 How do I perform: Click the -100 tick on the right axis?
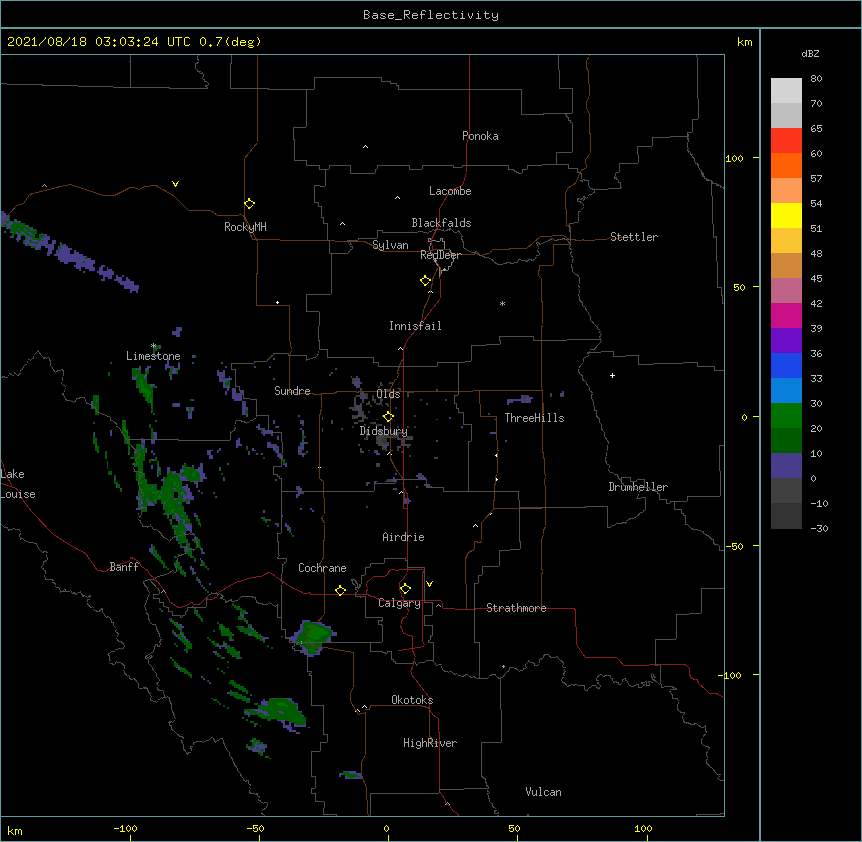tap(731, 675)
